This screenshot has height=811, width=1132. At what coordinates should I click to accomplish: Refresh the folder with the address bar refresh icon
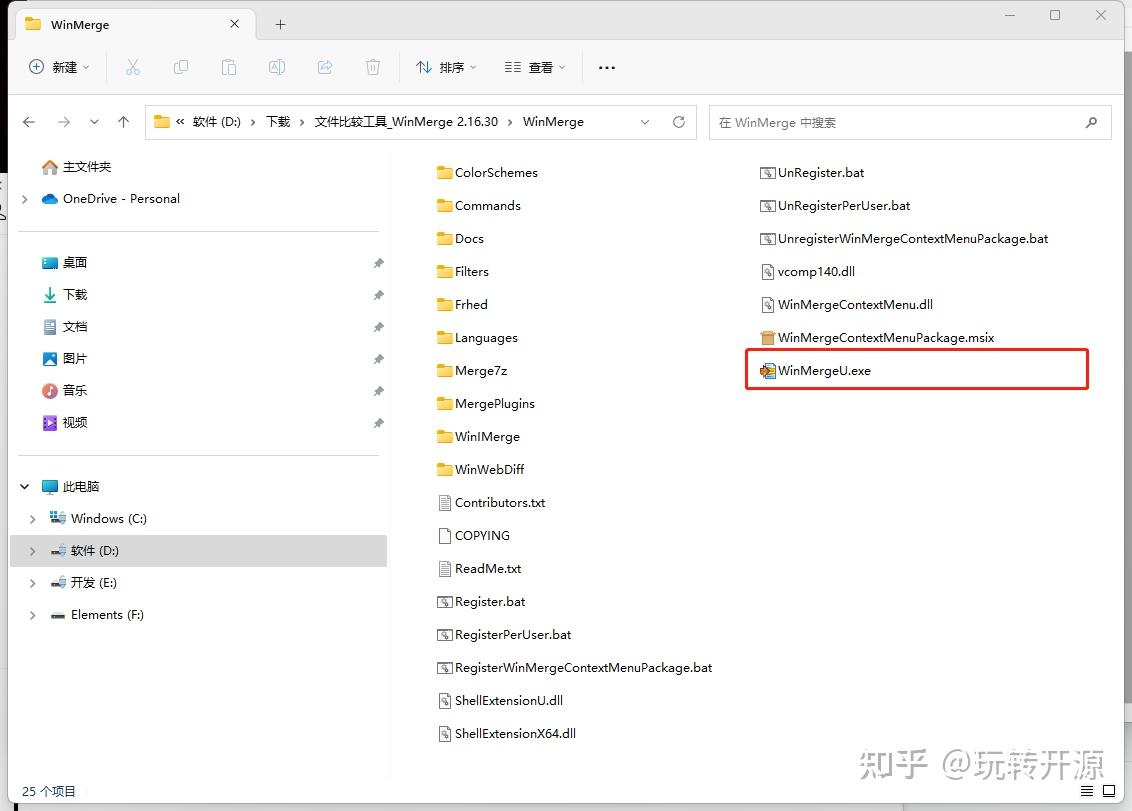(679, 122)
